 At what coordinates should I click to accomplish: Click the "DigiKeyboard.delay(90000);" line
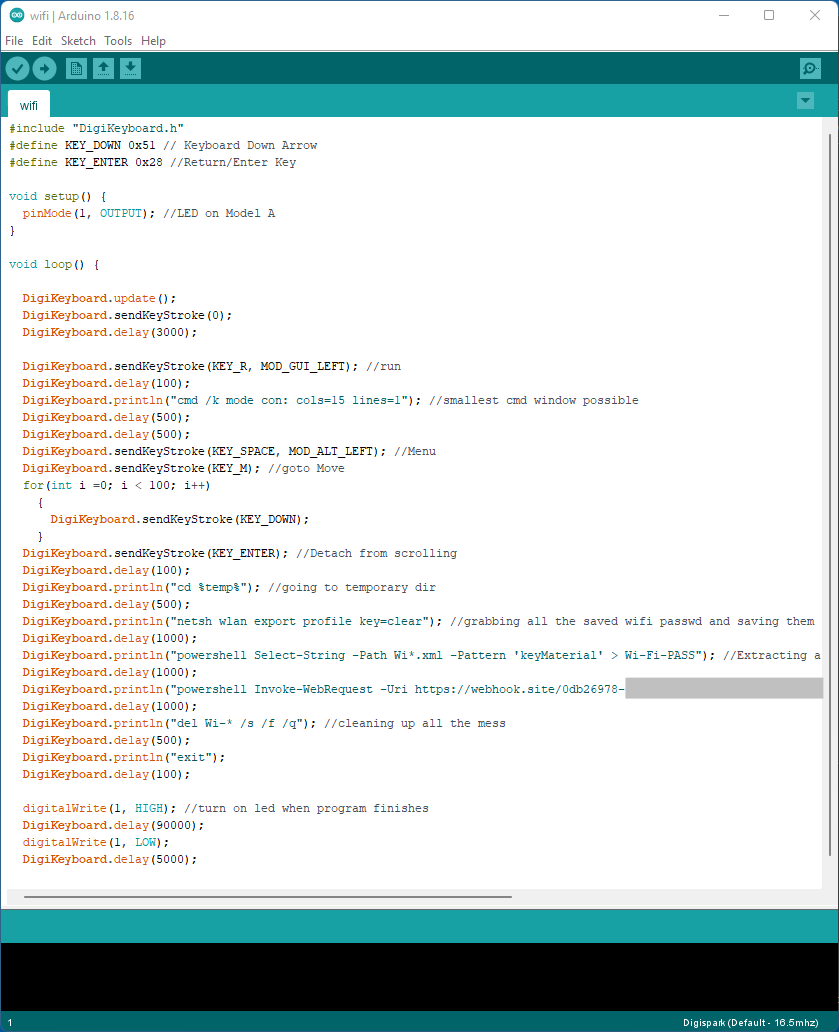[x=113, y=825]
